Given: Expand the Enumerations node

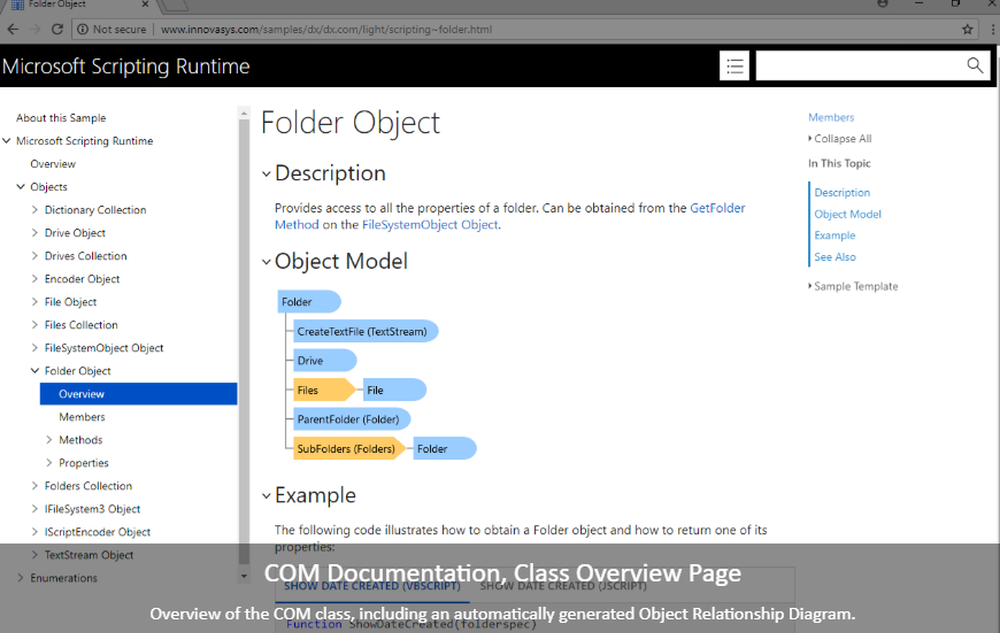Looking at the screenshot, I should pyautogui.click(x=21, y=578).
